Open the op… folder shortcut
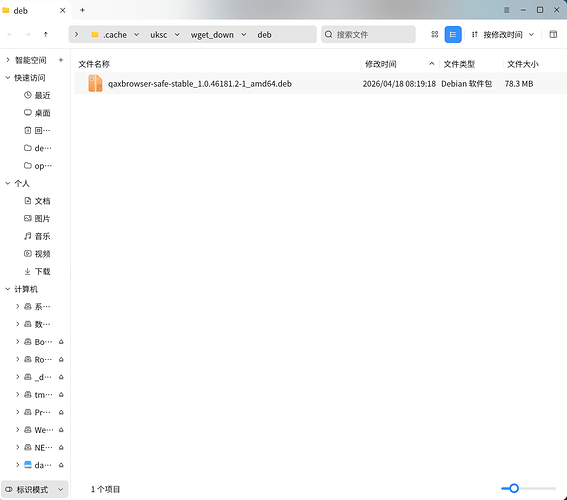The image size is (567, 500). tap(37, 166)
